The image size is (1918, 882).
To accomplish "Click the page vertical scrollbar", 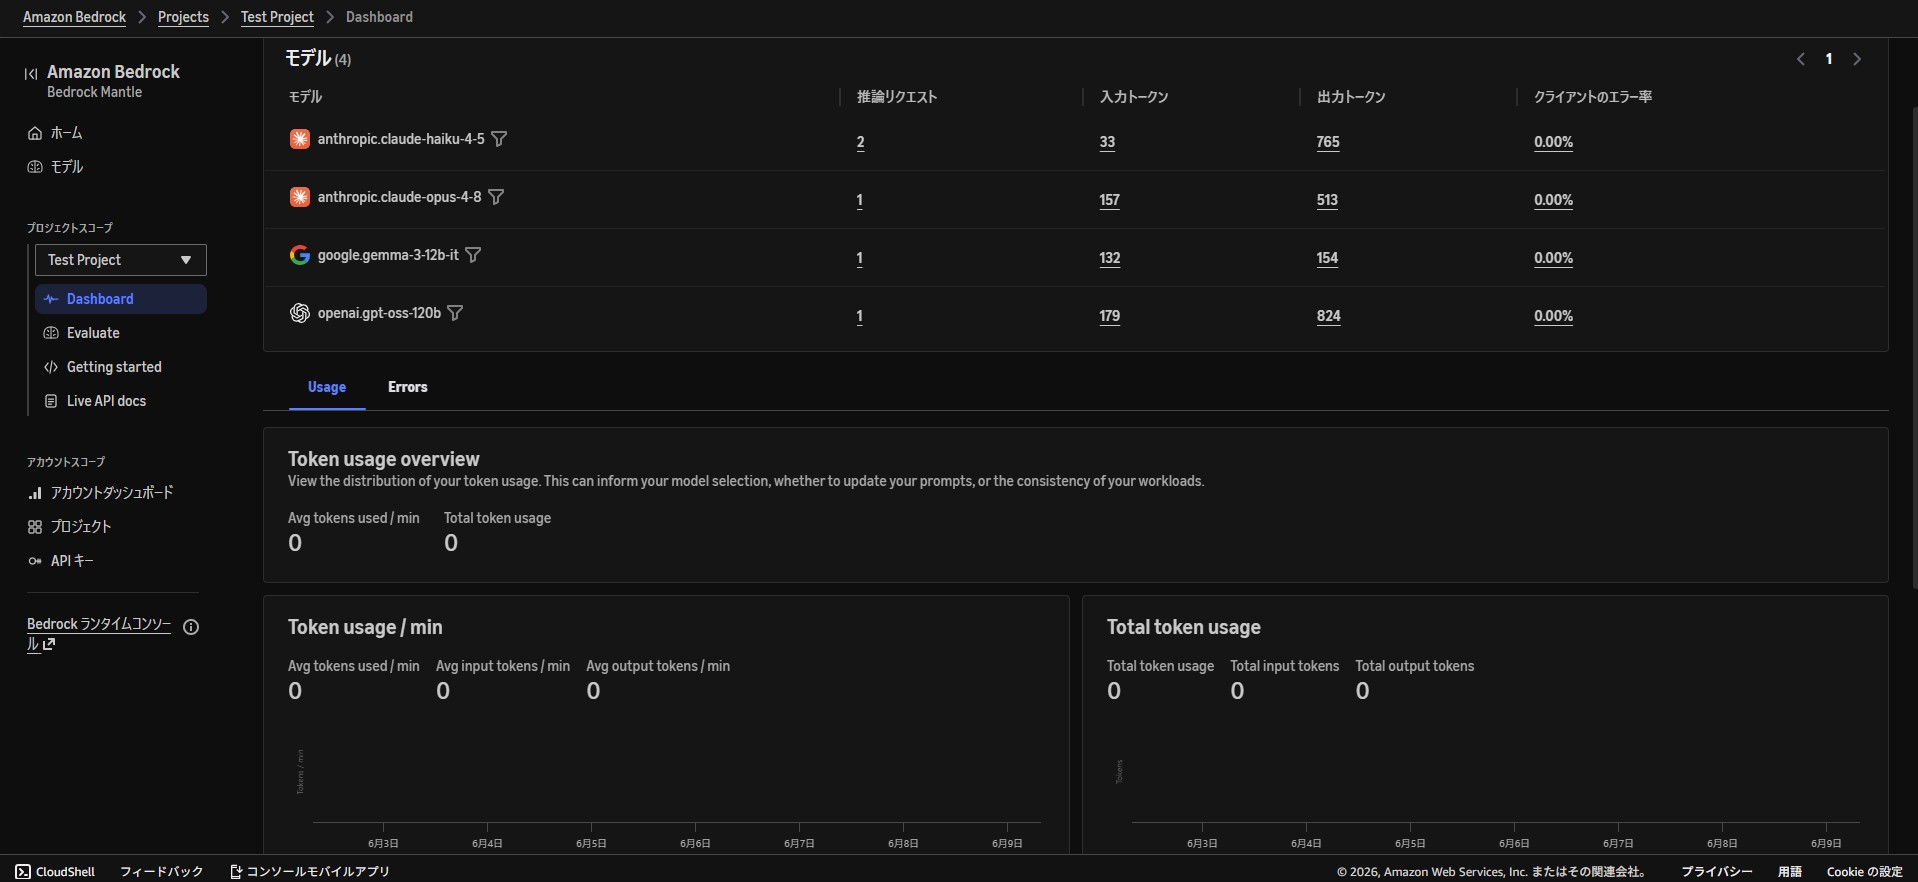I will pos(1914,348).
